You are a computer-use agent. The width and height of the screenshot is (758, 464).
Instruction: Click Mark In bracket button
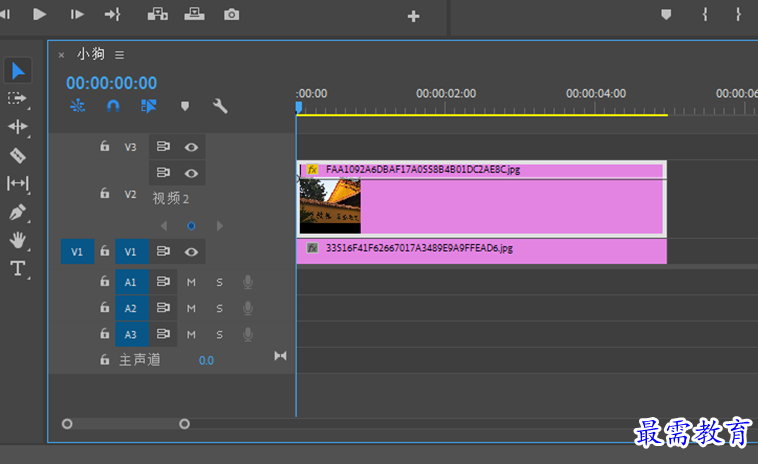pos(705,14)
